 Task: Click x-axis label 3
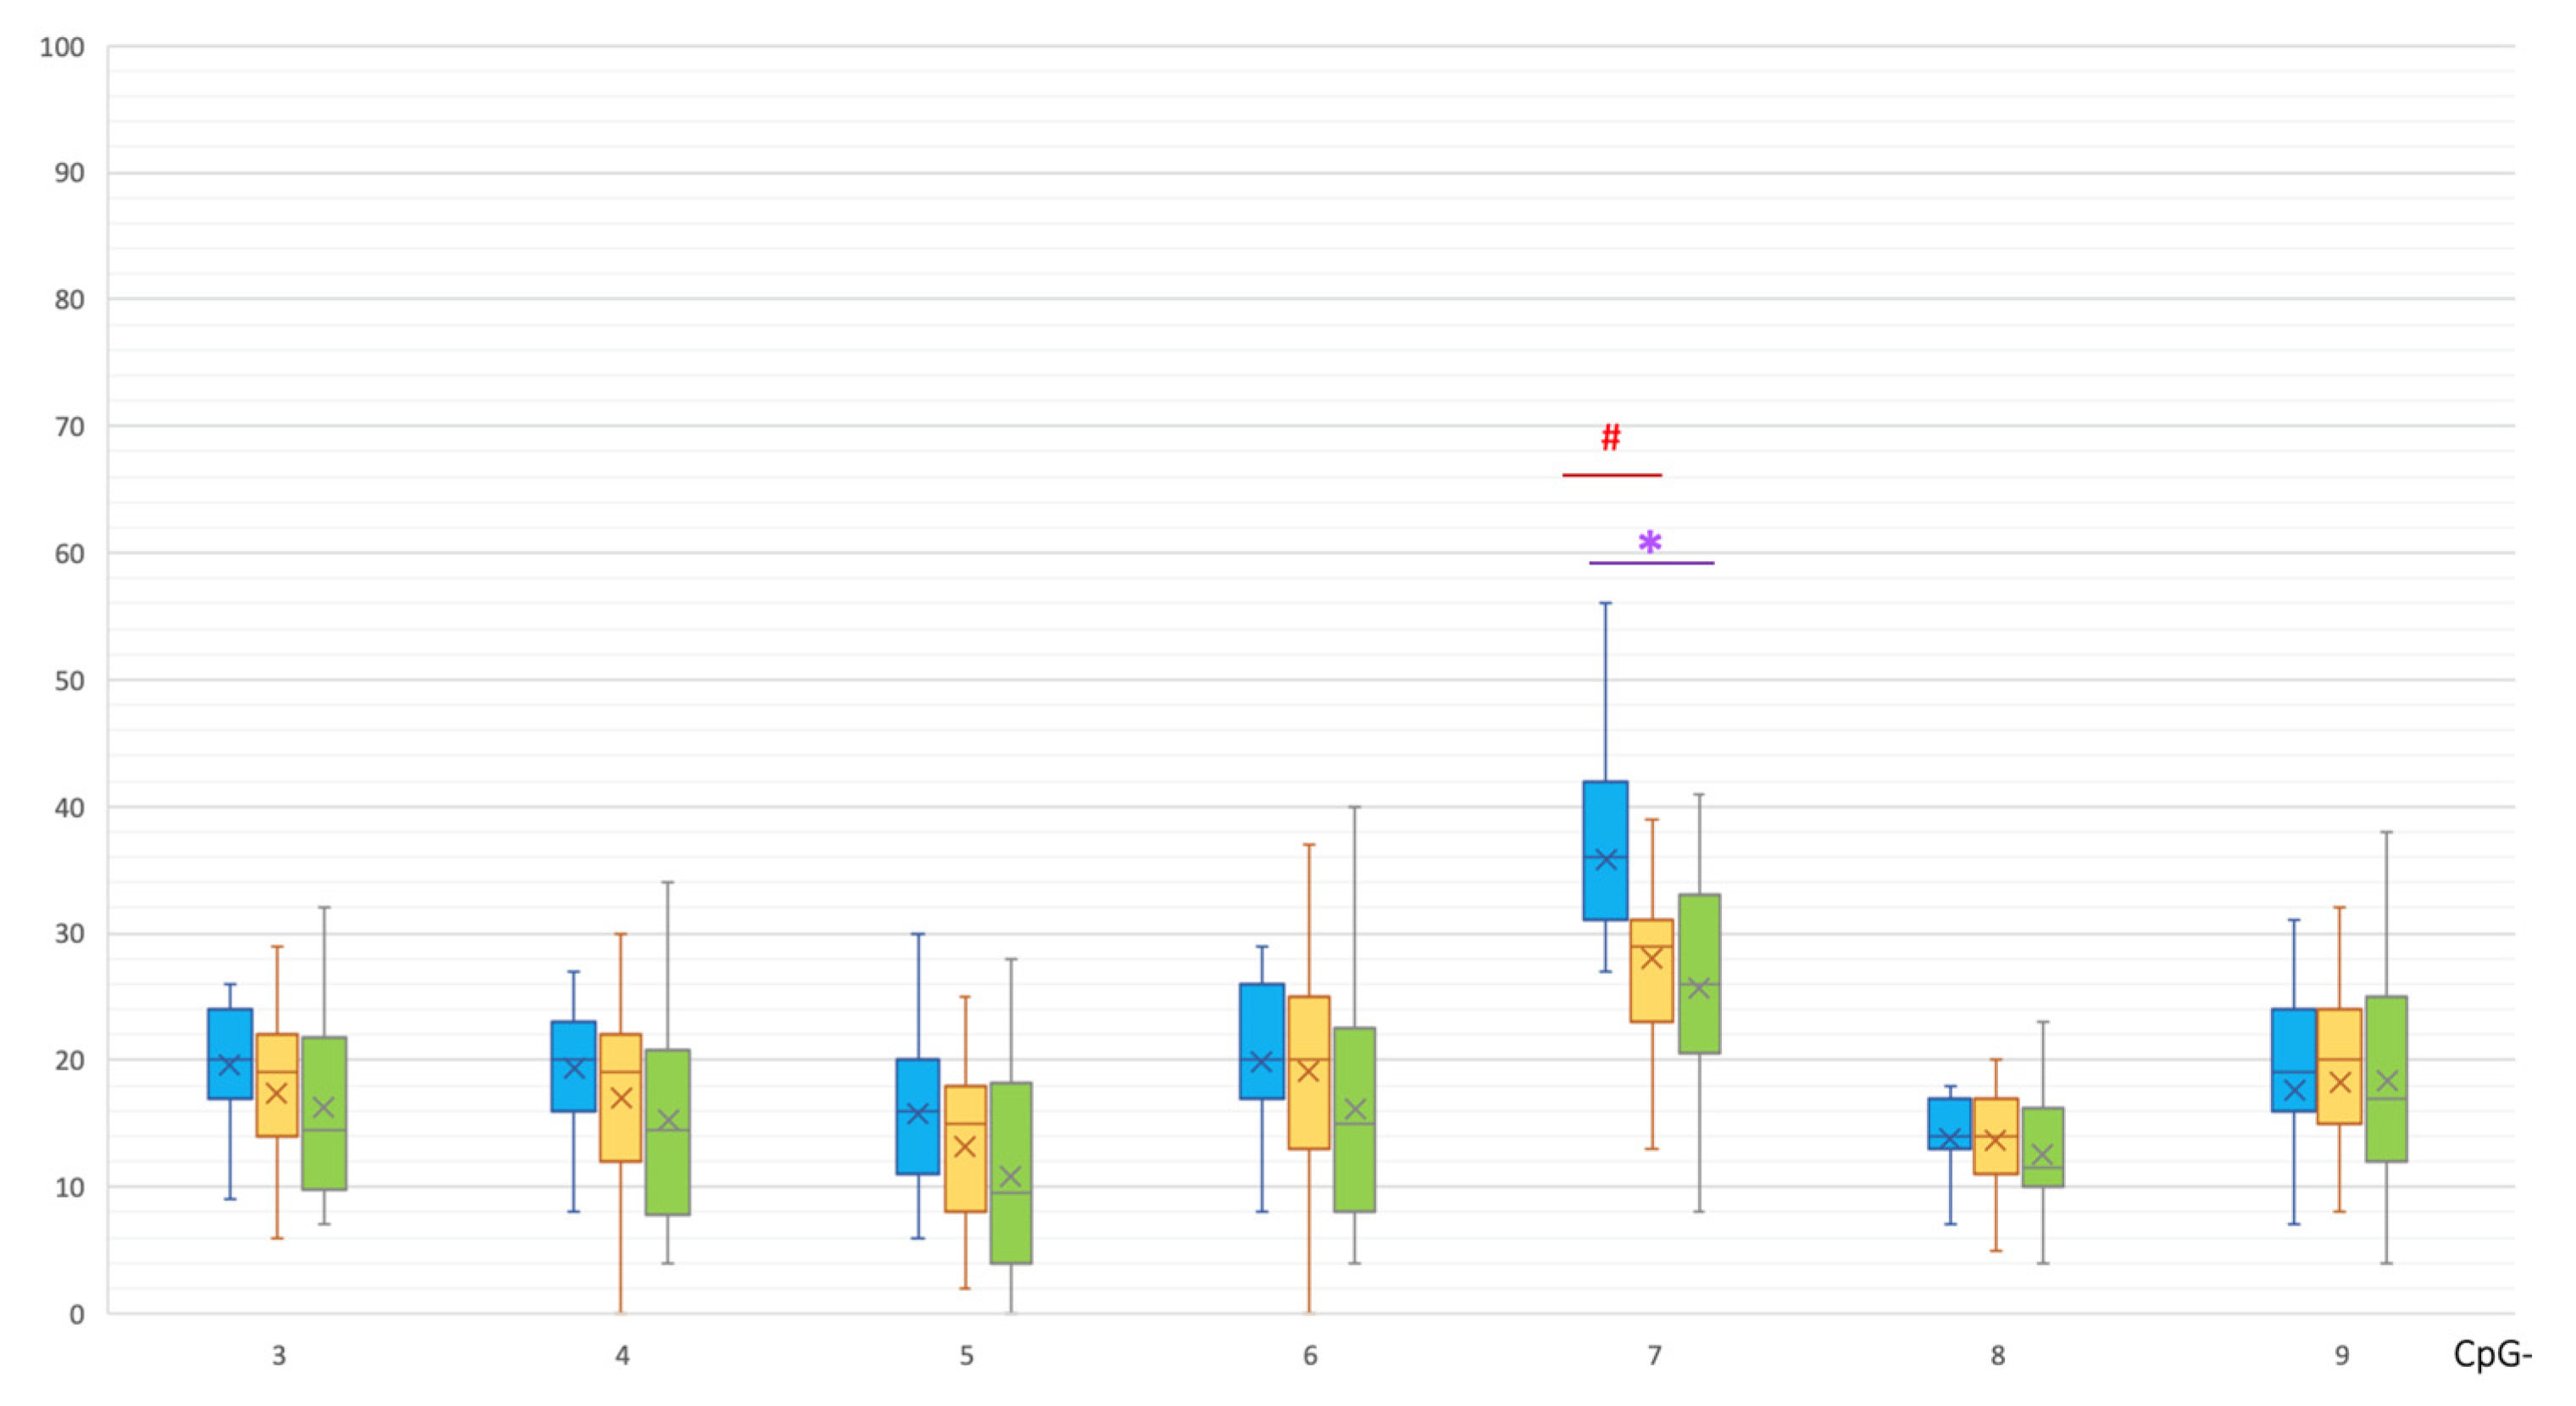point(278,1356)
